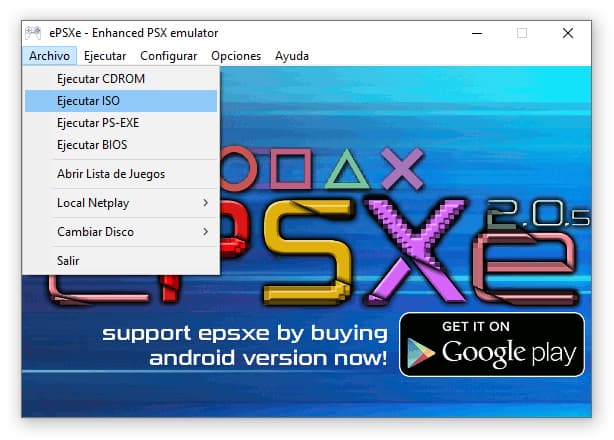
Task: Click the Get it on Google Play button
Action: [x=491, y=344]
